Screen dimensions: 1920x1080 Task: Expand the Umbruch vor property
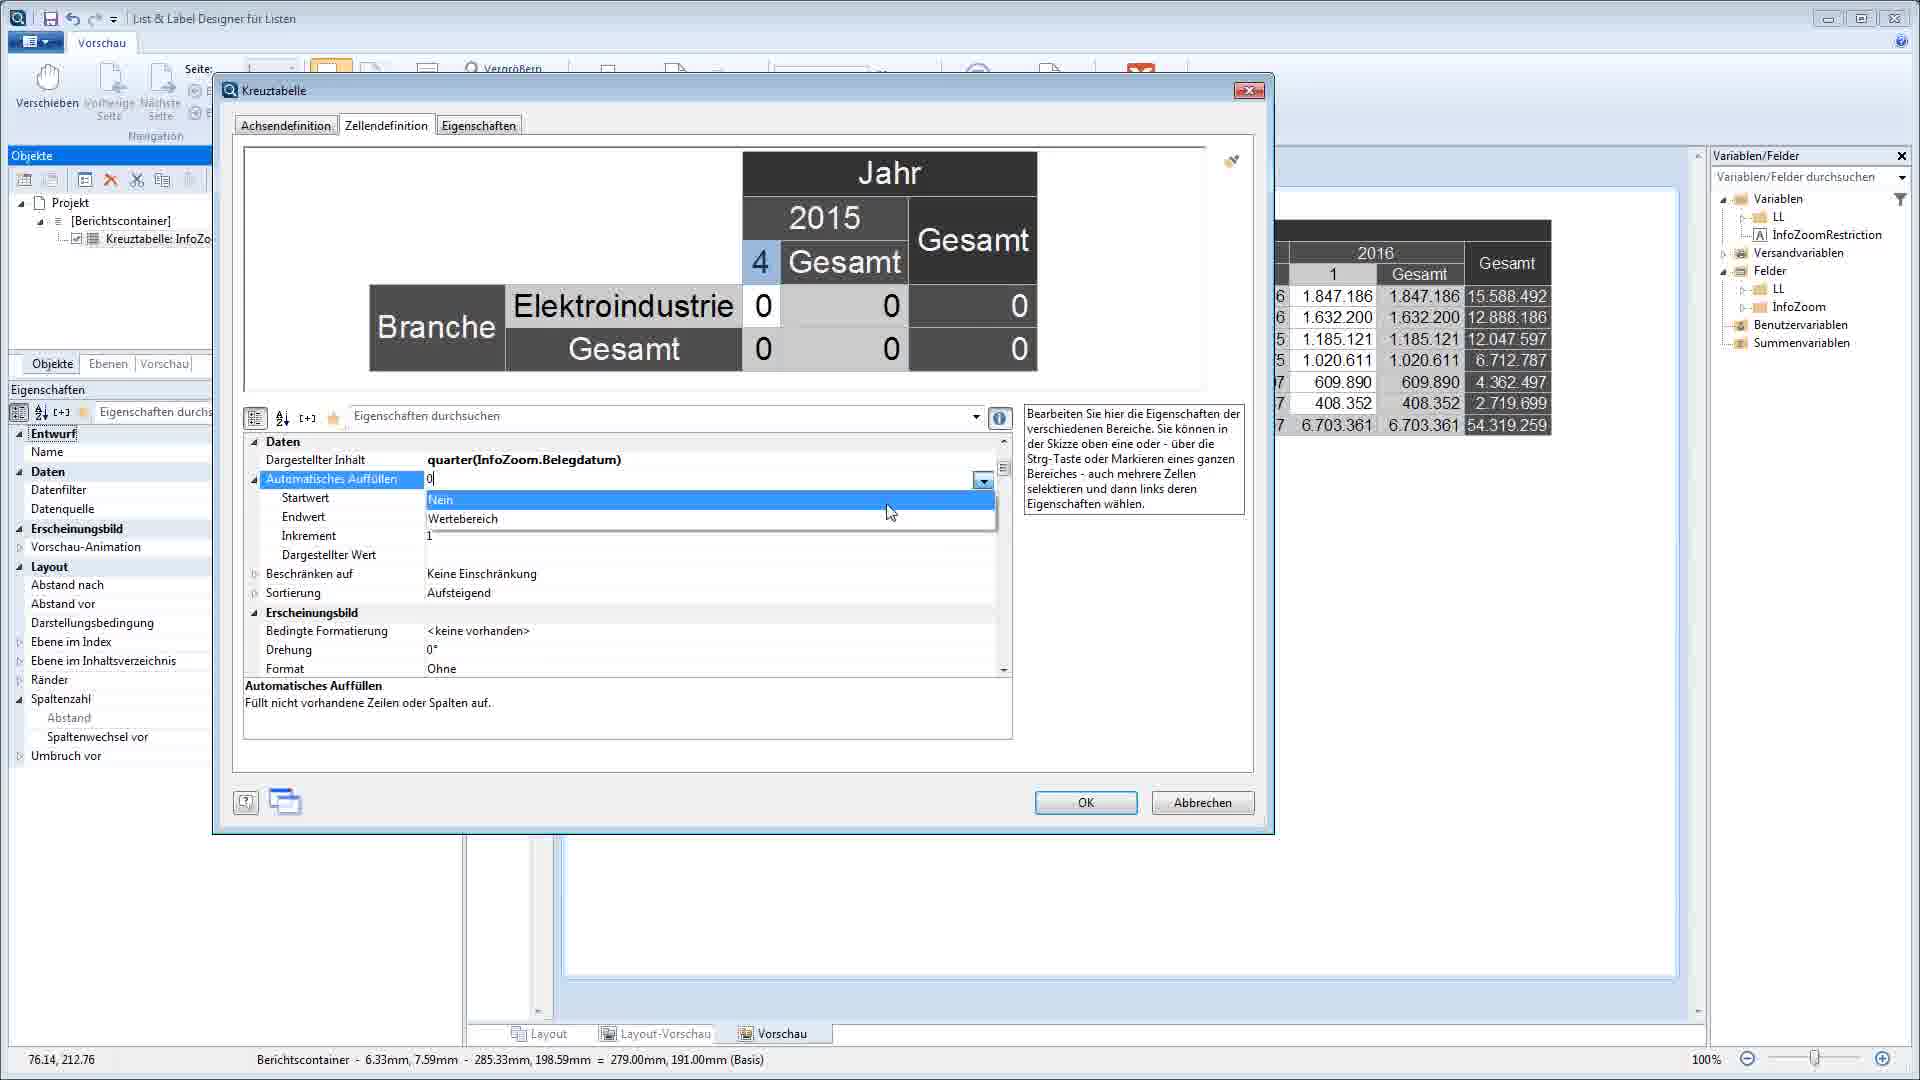tap(19, 757)
